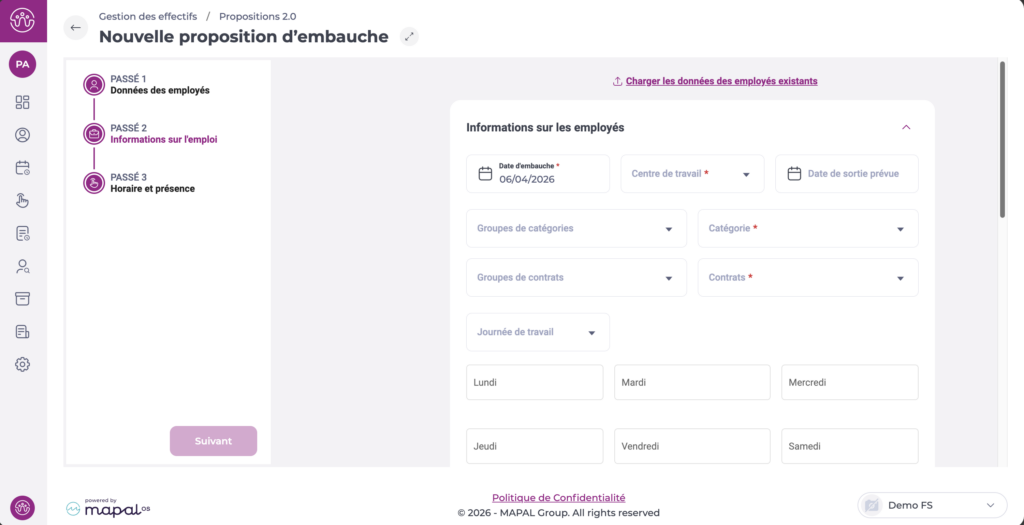Open the settings gear icon in sidebar

tap(23, 364)
